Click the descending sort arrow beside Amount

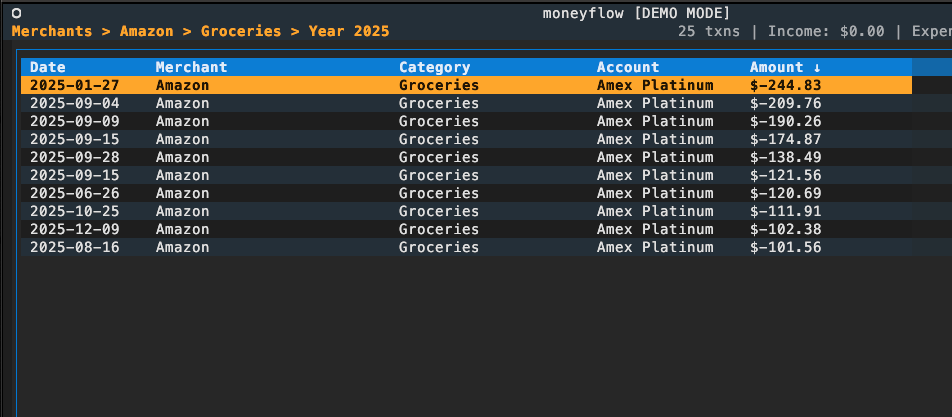click(x=817, y=67)
